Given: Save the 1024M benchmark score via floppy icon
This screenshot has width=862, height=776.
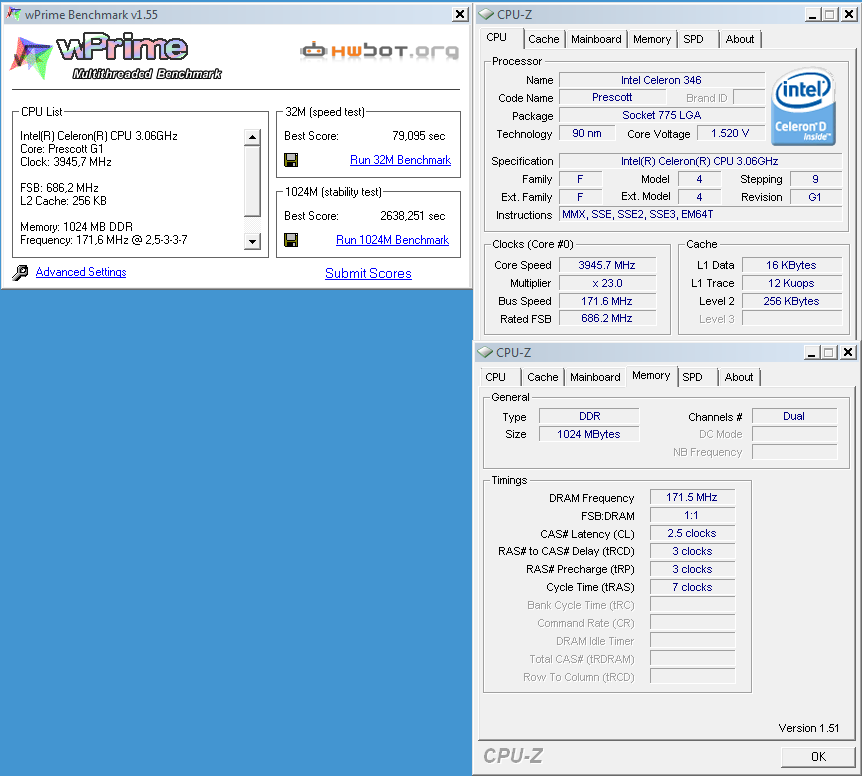Looking at the screenshot, I should pyautogui.click(x=291, y=240).
